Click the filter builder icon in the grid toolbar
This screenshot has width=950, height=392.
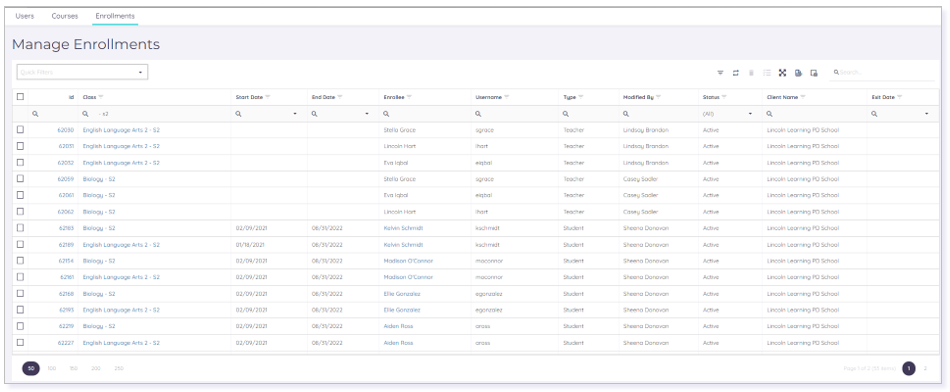click(720, 73)
